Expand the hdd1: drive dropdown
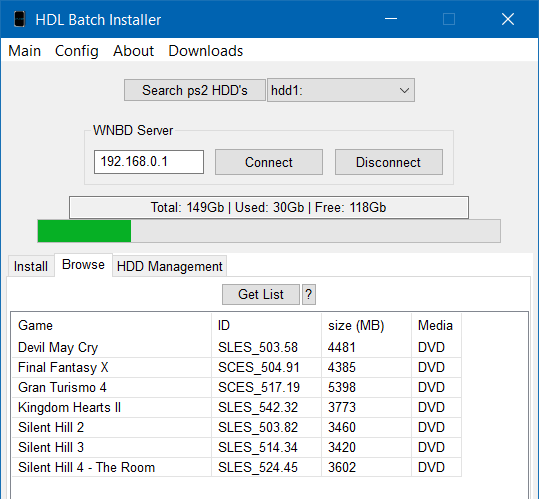This screenshot has width=539, height=499. (341, 90)
